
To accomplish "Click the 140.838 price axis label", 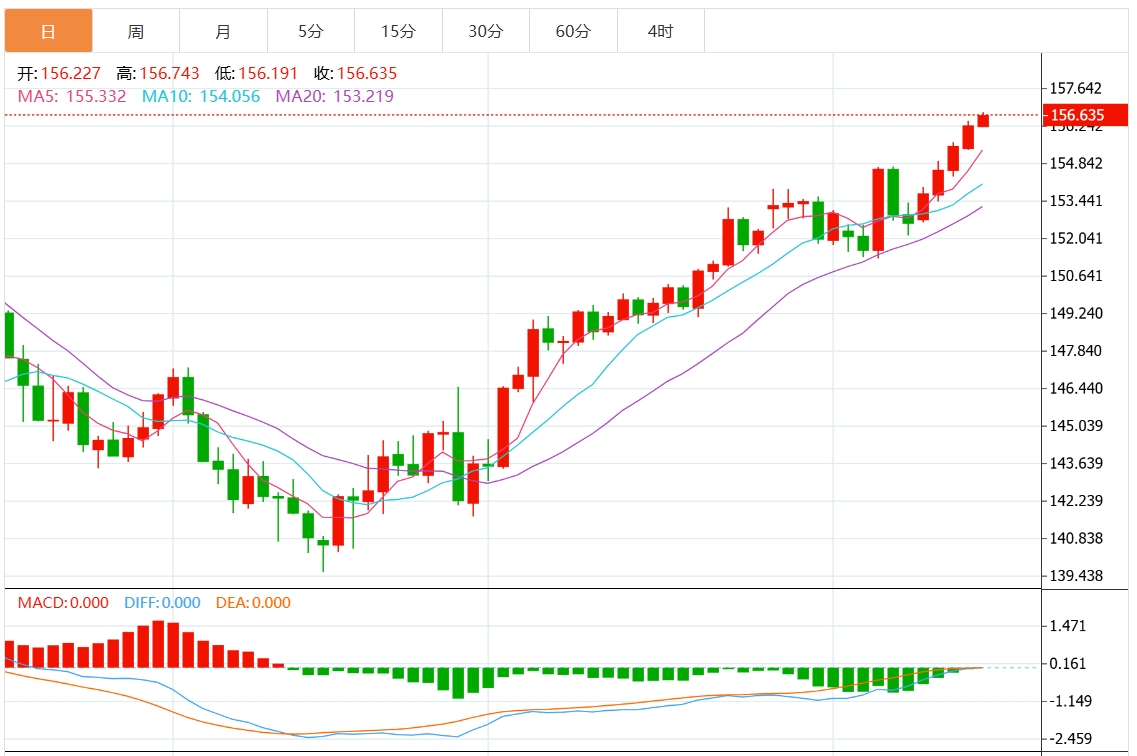I will (1076, 539).
